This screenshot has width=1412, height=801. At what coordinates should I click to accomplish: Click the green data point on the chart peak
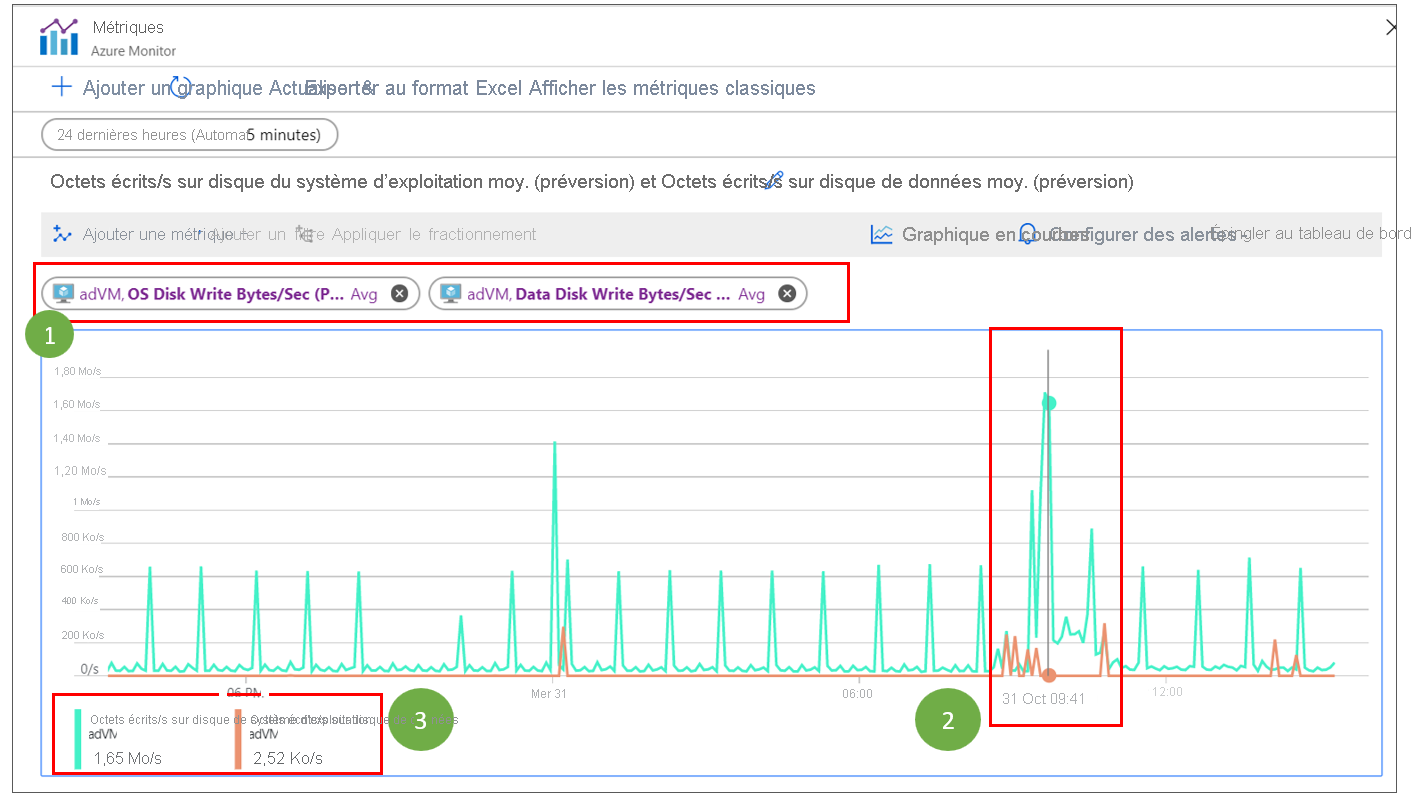click(x=1049, y=403)
